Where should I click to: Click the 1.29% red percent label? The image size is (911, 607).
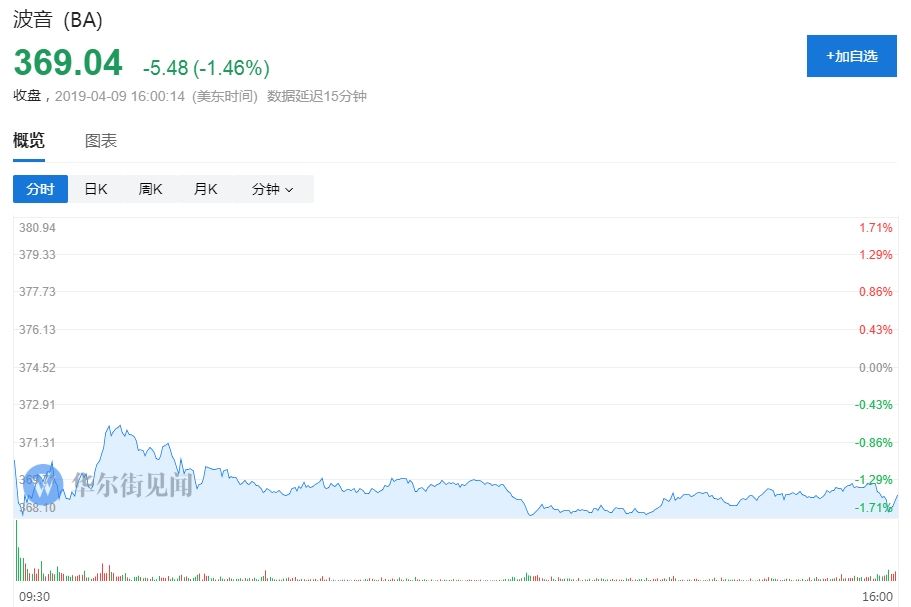tap(876, 254)
